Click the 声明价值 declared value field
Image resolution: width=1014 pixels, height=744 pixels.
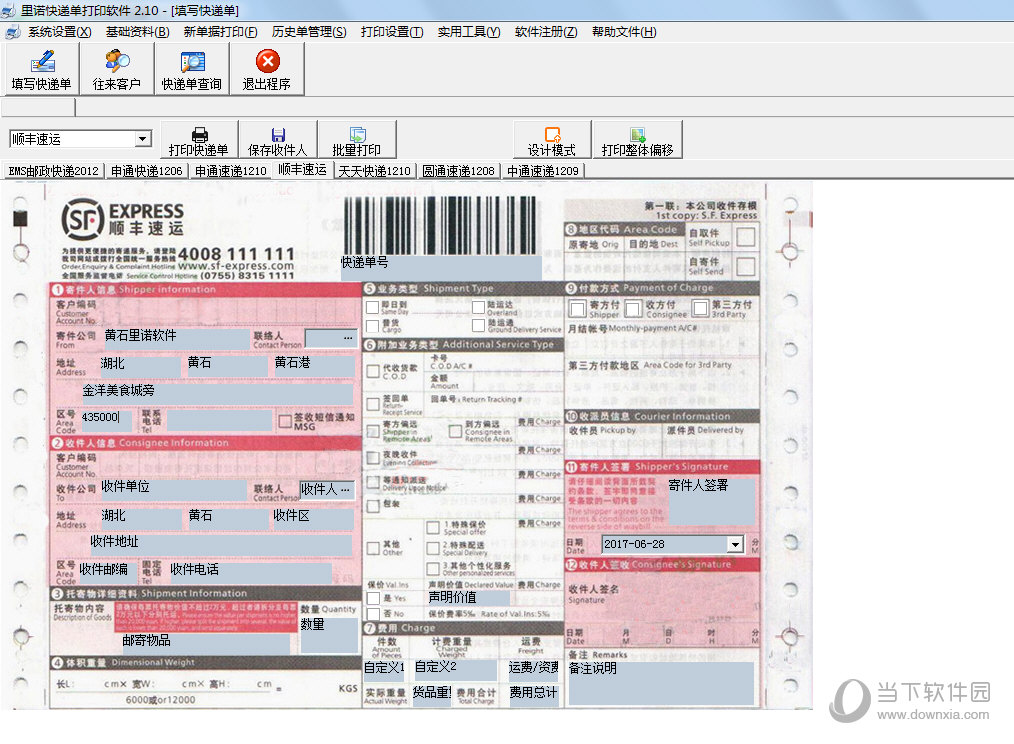click(468, 598)
